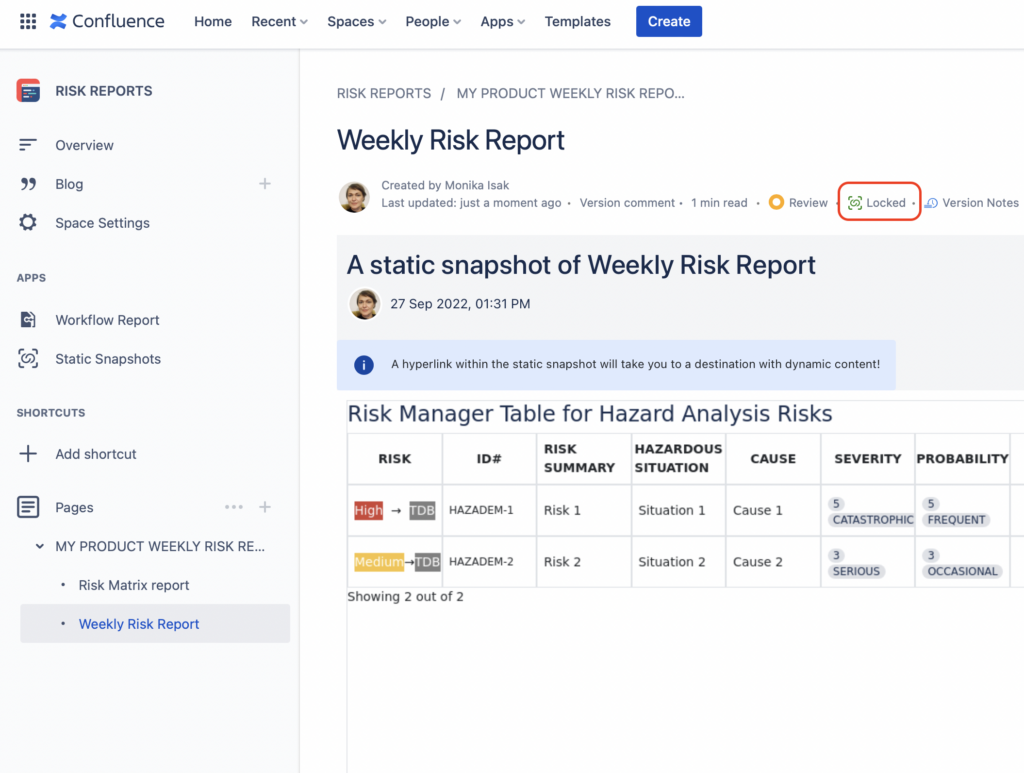Click the blue Create button
This screenshot has height=773, width=1024.
(x=668, y=21)
